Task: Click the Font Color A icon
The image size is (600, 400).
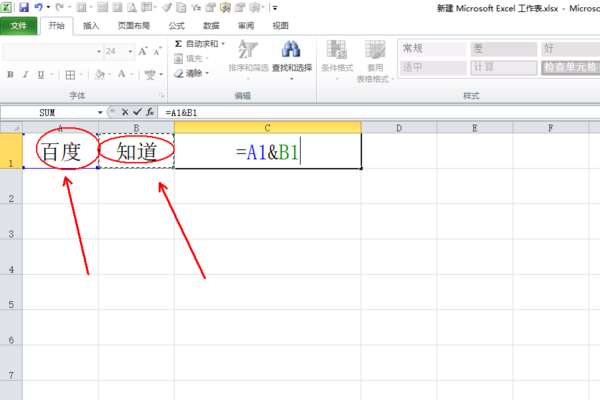Action: pyautogui.click(x=121, y=74)
